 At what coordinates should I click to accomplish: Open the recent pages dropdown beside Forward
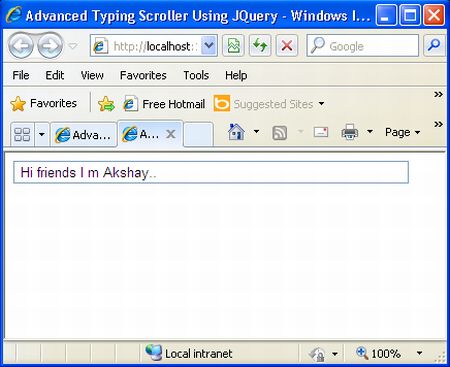(73, 45)
